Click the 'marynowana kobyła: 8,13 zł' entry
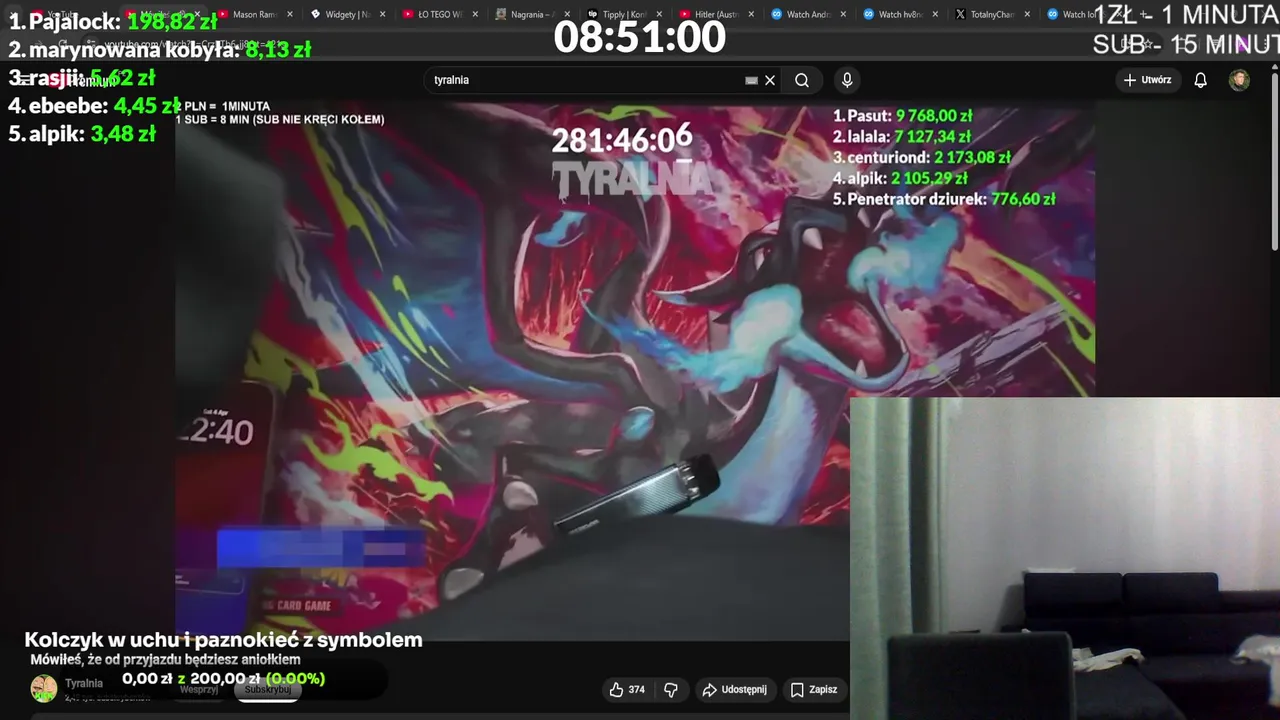Image resolution: width=1280 pixels, height=720 pixels. click(x=159, y=50)
